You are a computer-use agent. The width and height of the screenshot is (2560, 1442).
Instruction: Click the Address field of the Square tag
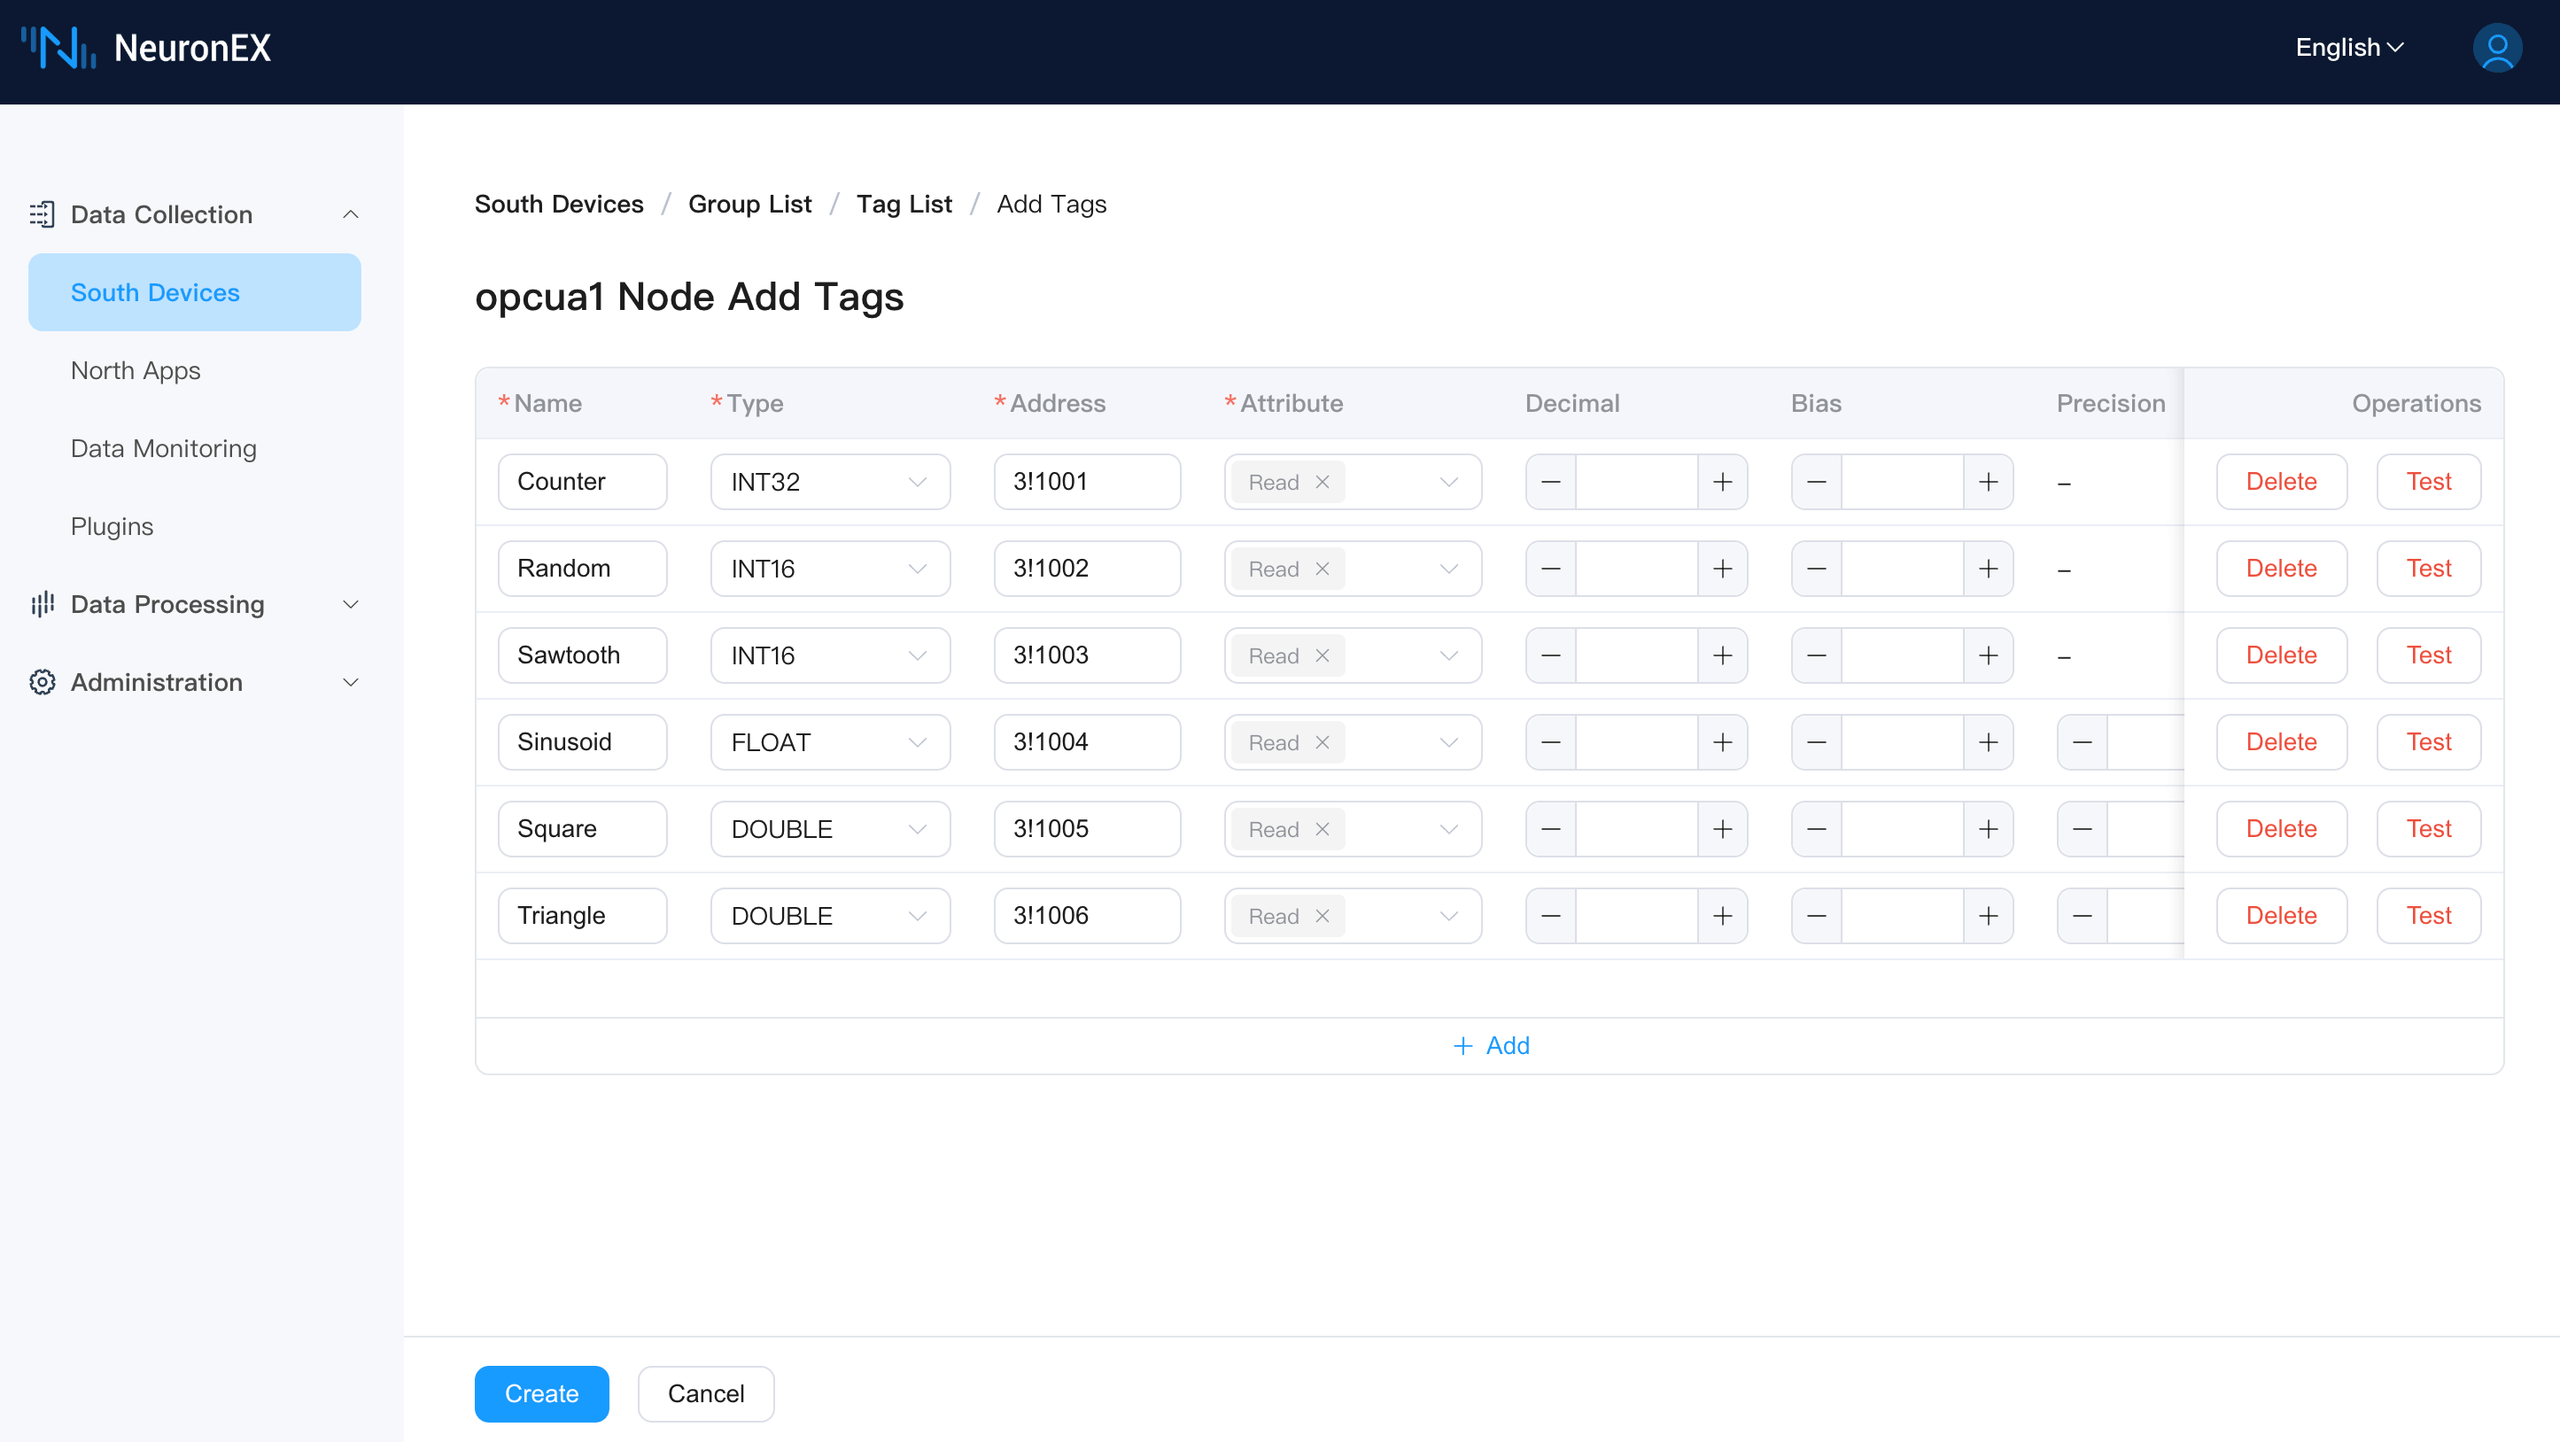point(1087,828)
